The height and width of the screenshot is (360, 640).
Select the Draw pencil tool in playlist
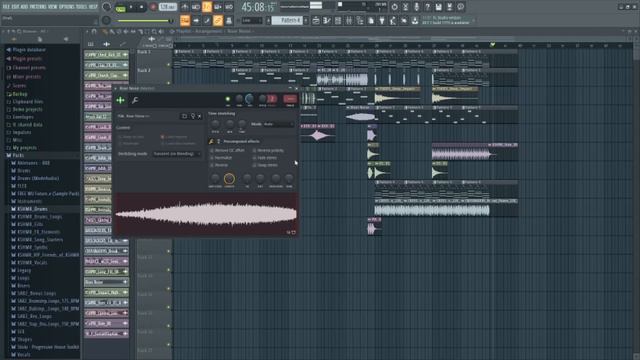[105, 31]
